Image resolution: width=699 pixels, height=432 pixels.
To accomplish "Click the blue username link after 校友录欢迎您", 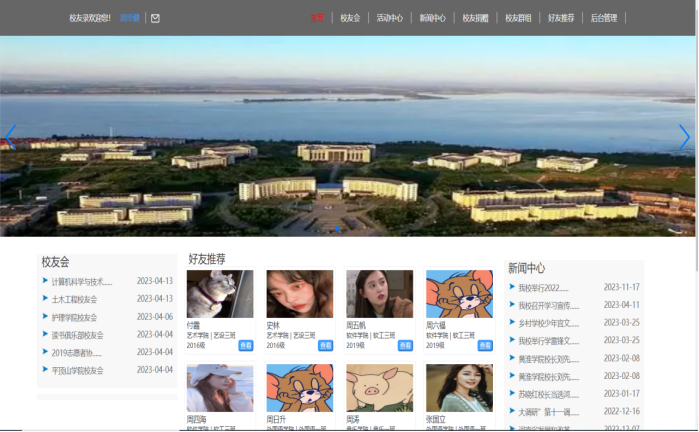I will (x=130, y=18).
